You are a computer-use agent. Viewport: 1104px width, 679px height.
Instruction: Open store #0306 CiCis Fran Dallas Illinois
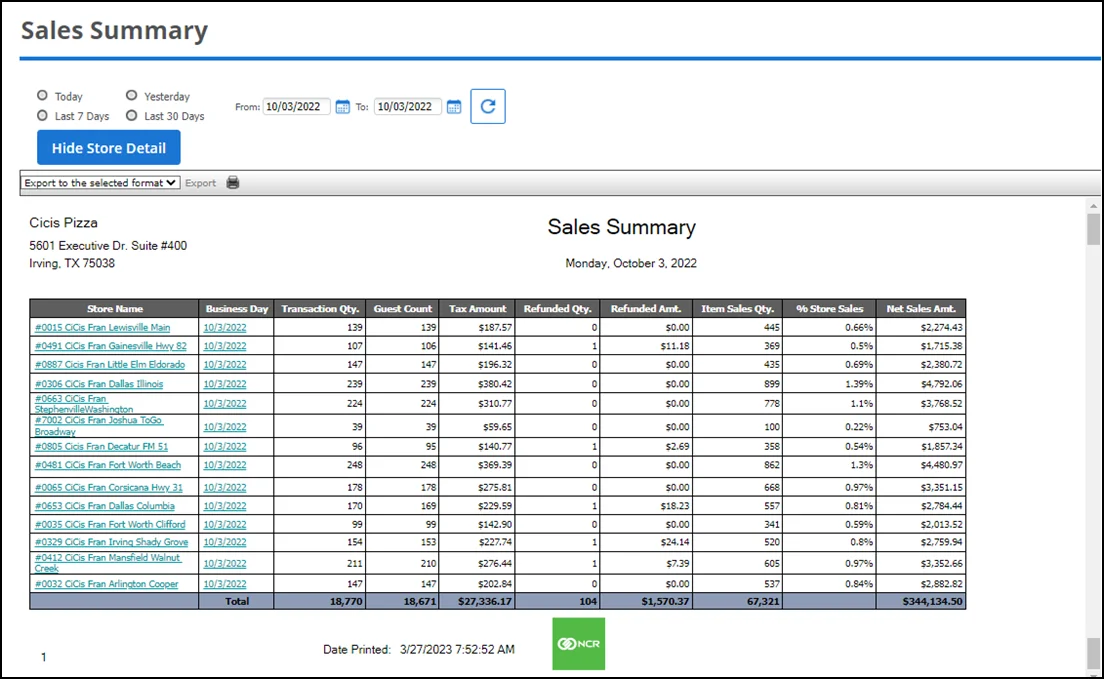pos(99,384)
